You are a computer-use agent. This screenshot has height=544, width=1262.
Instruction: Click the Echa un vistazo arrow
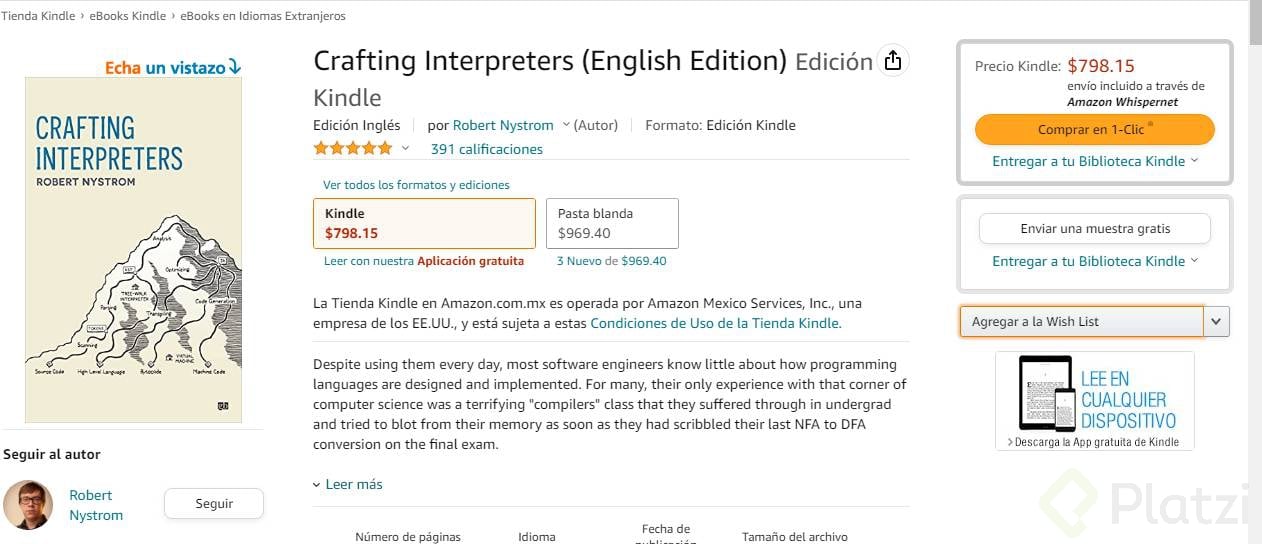point(235,68)
